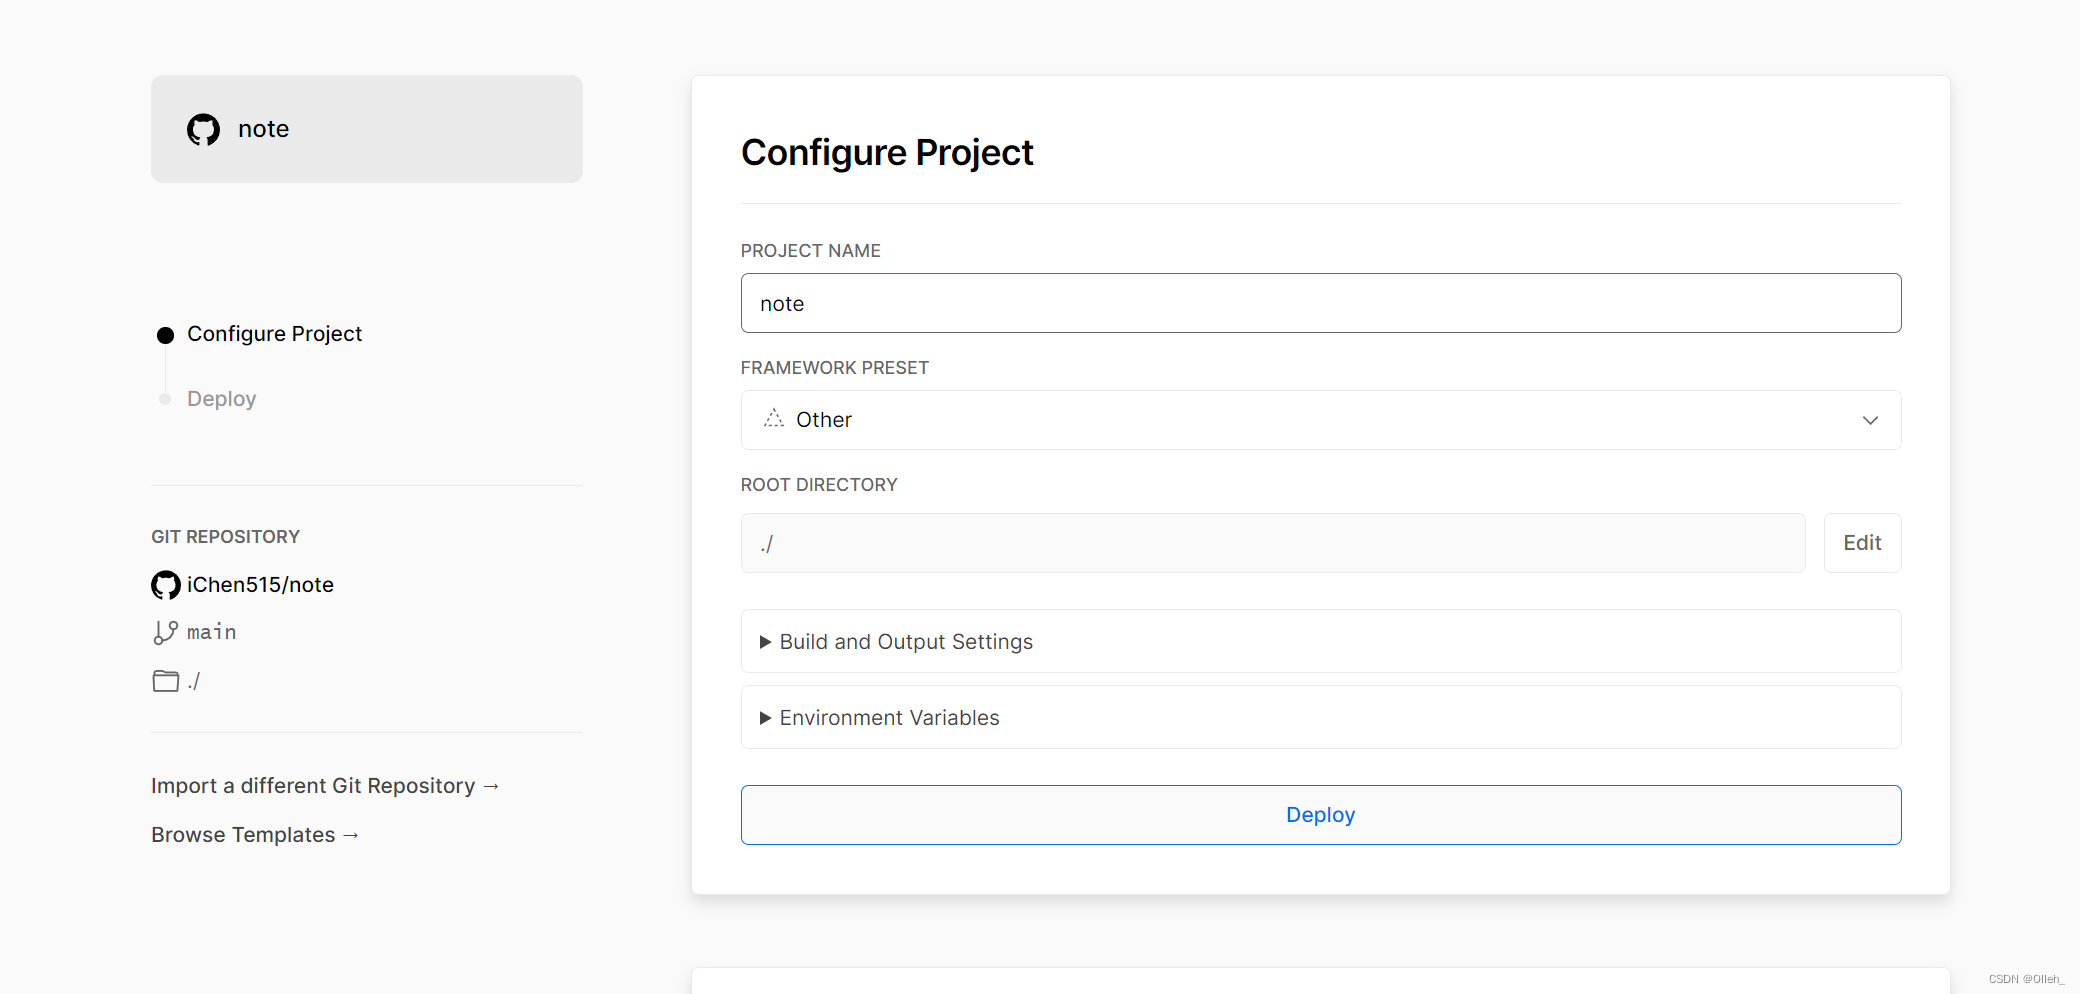2080x994 pixels.
Task: Select the Configure Project step in sidebar
Action: (x=274, y=334)
